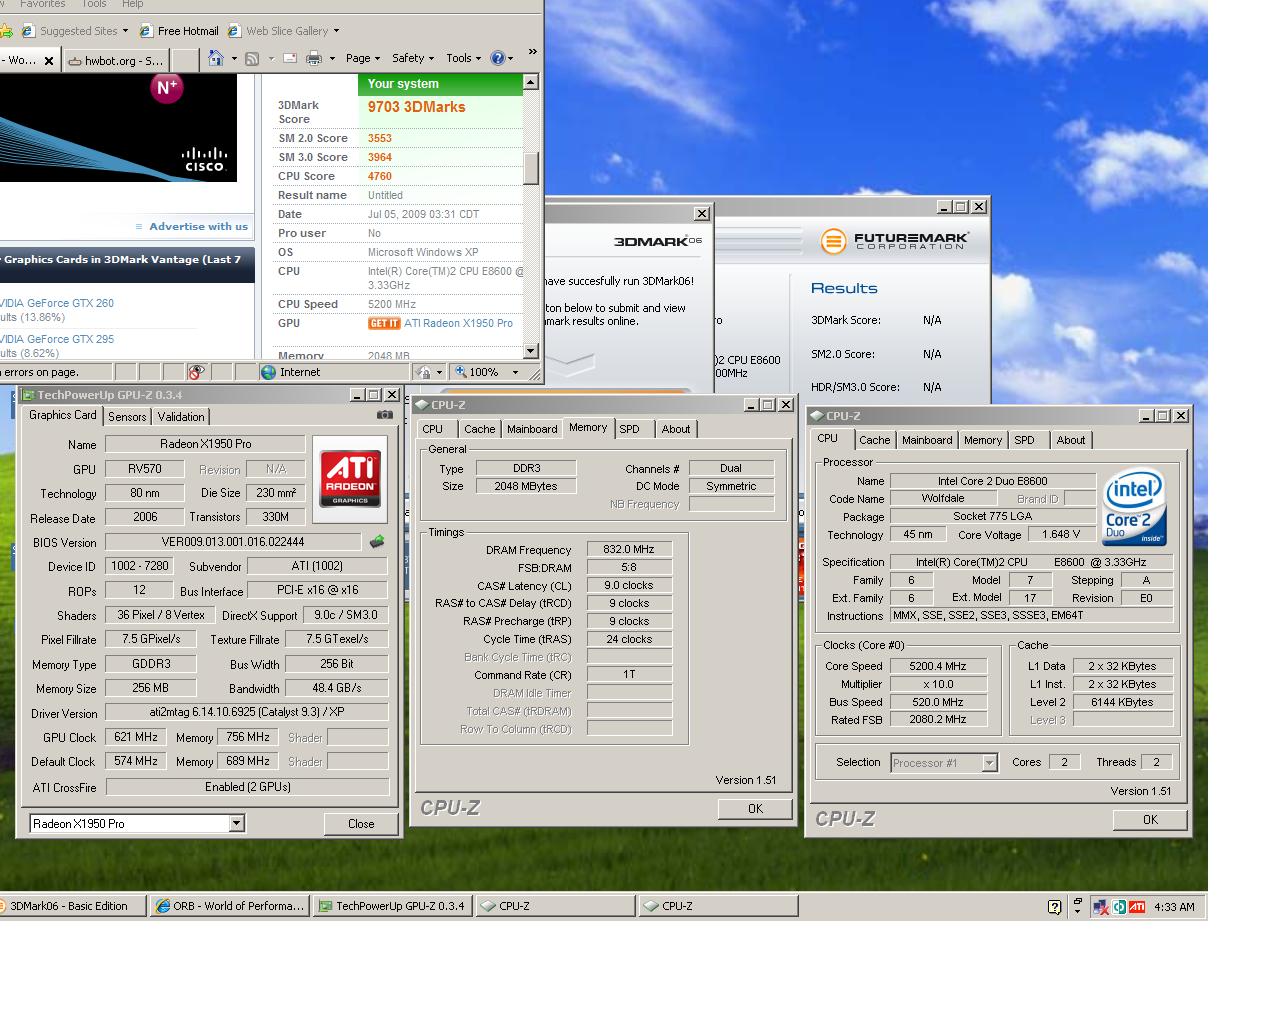Click the Suggested Sites favorites icon
Viewport: 1280px width, 1024px height.
(x=28, y=31)
